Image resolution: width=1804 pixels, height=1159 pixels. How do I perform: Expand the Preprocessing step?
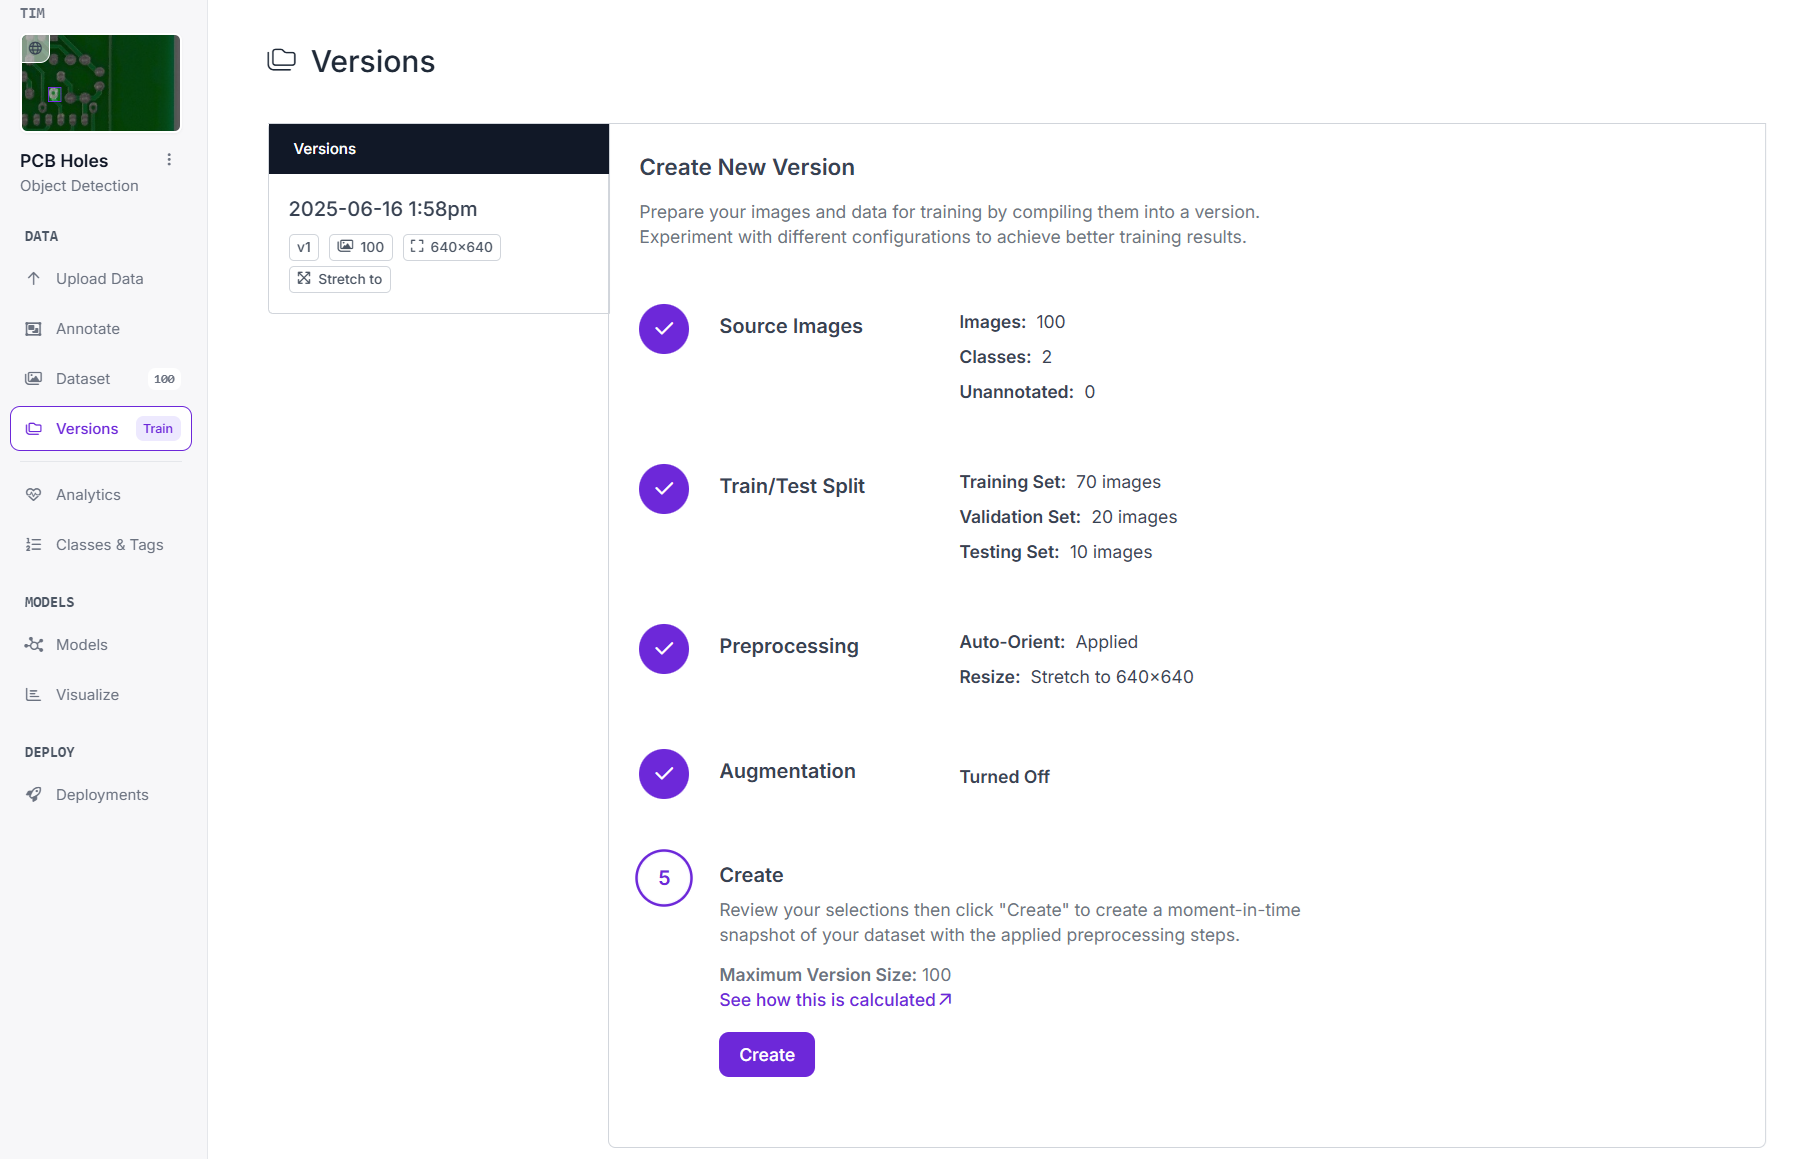tap(788, 647)
